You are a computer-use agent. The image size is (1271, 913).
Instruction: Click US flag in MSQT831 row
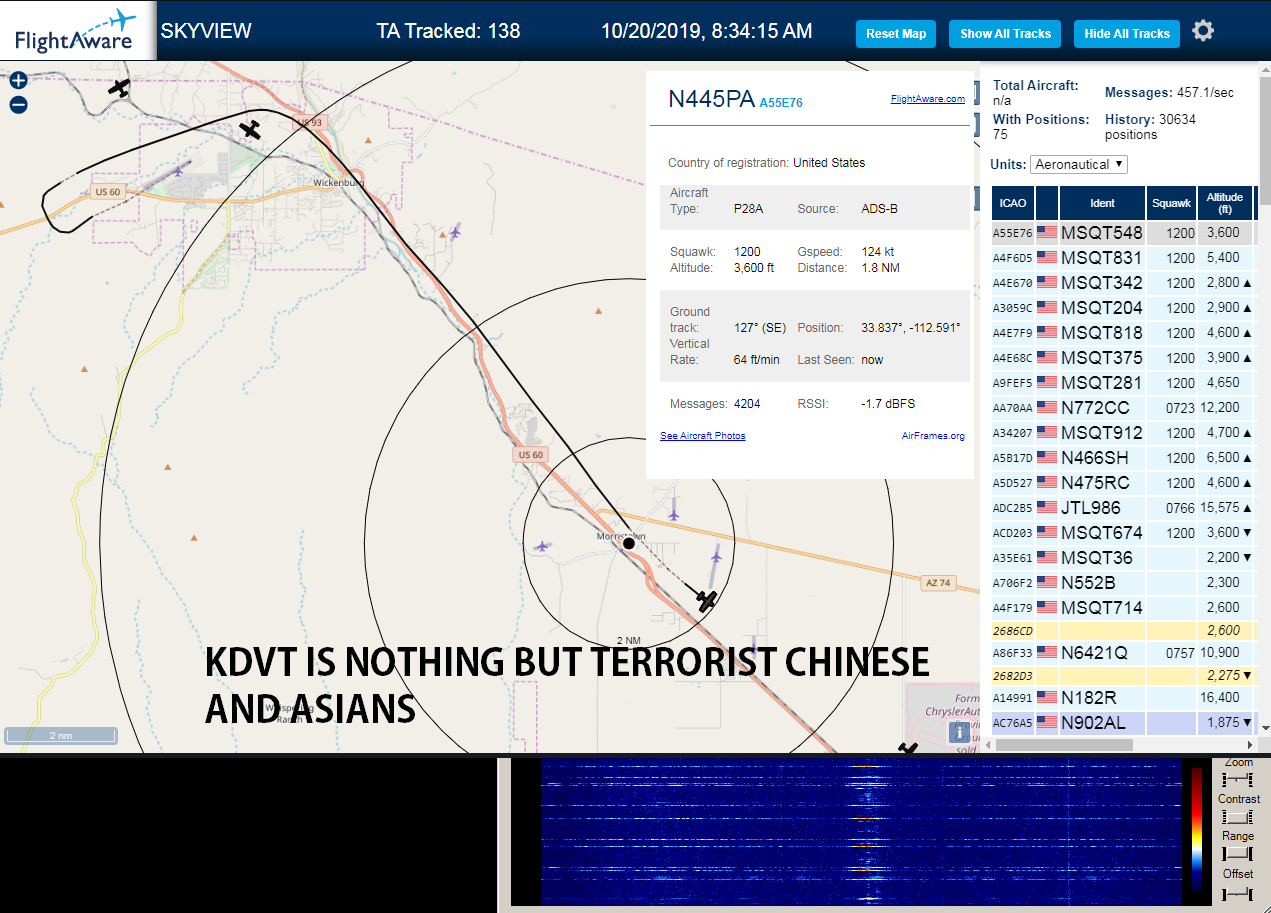tap(1047, 258)
